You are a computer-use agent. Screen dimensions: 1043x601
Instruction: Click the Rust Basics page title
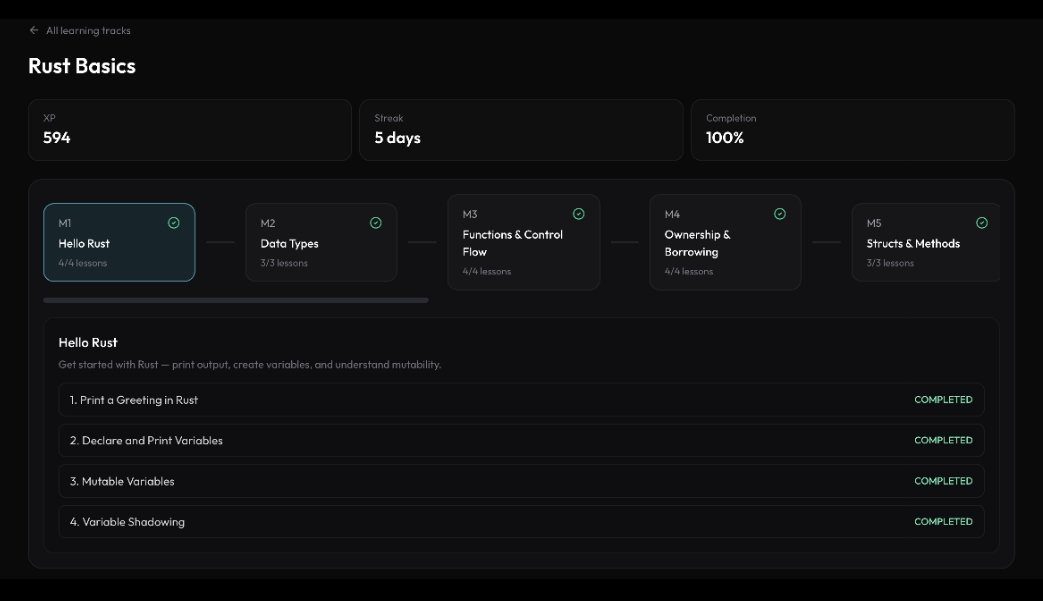82,66
